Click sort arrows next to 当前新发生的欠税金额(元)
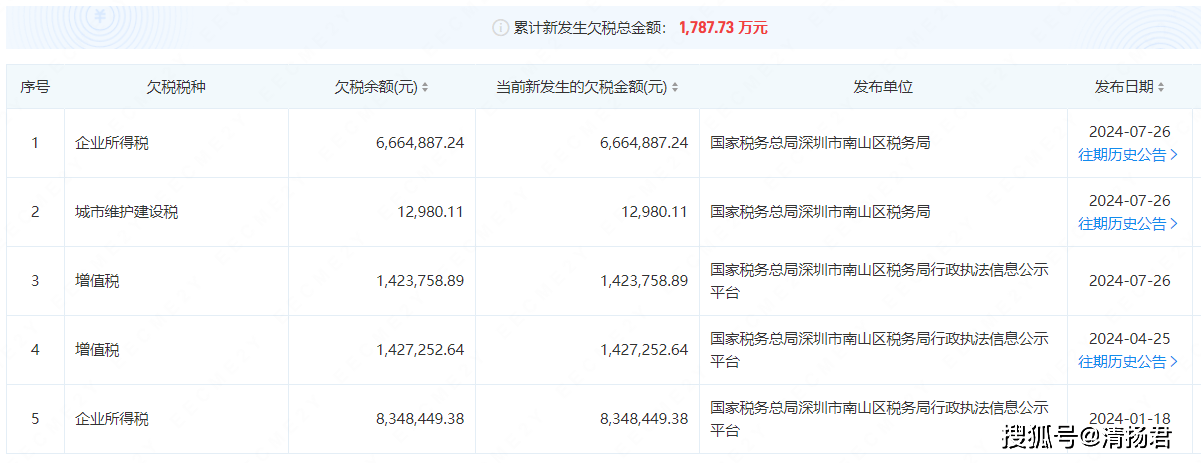The height and width of the screenshot is (463, 1201). coord(675,88)
